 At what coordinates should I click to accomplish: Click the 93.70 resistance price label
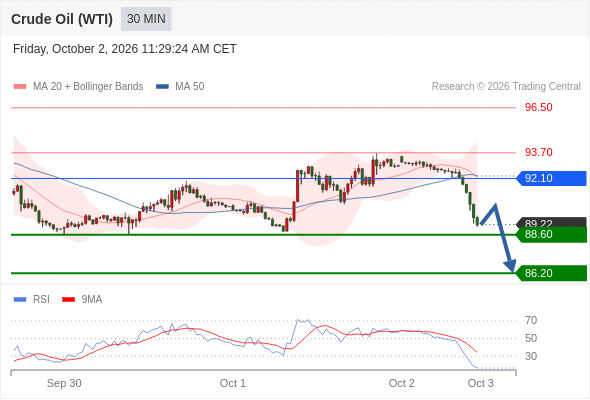click(x=538, y=152)
